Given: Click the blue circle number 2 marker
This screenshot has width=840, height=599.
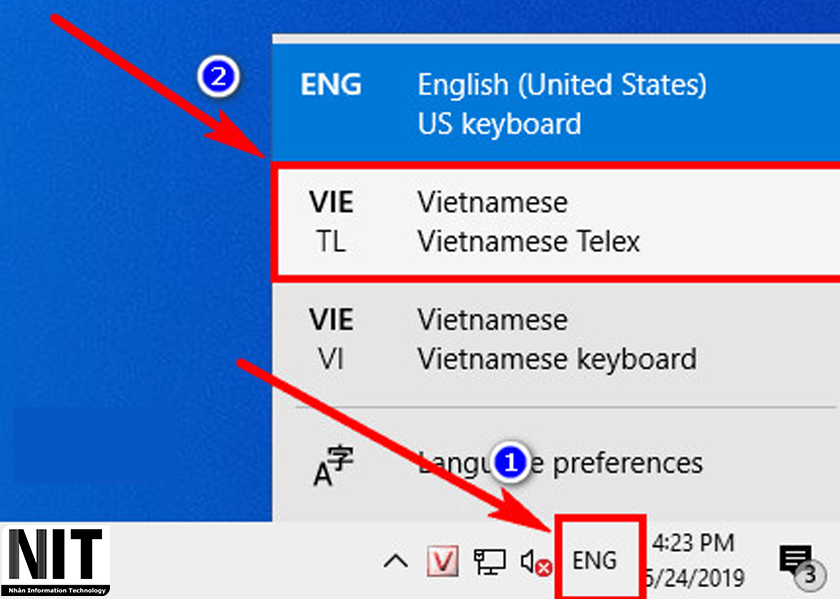Looking at the screenshot, I should click(x=217, y=77).
